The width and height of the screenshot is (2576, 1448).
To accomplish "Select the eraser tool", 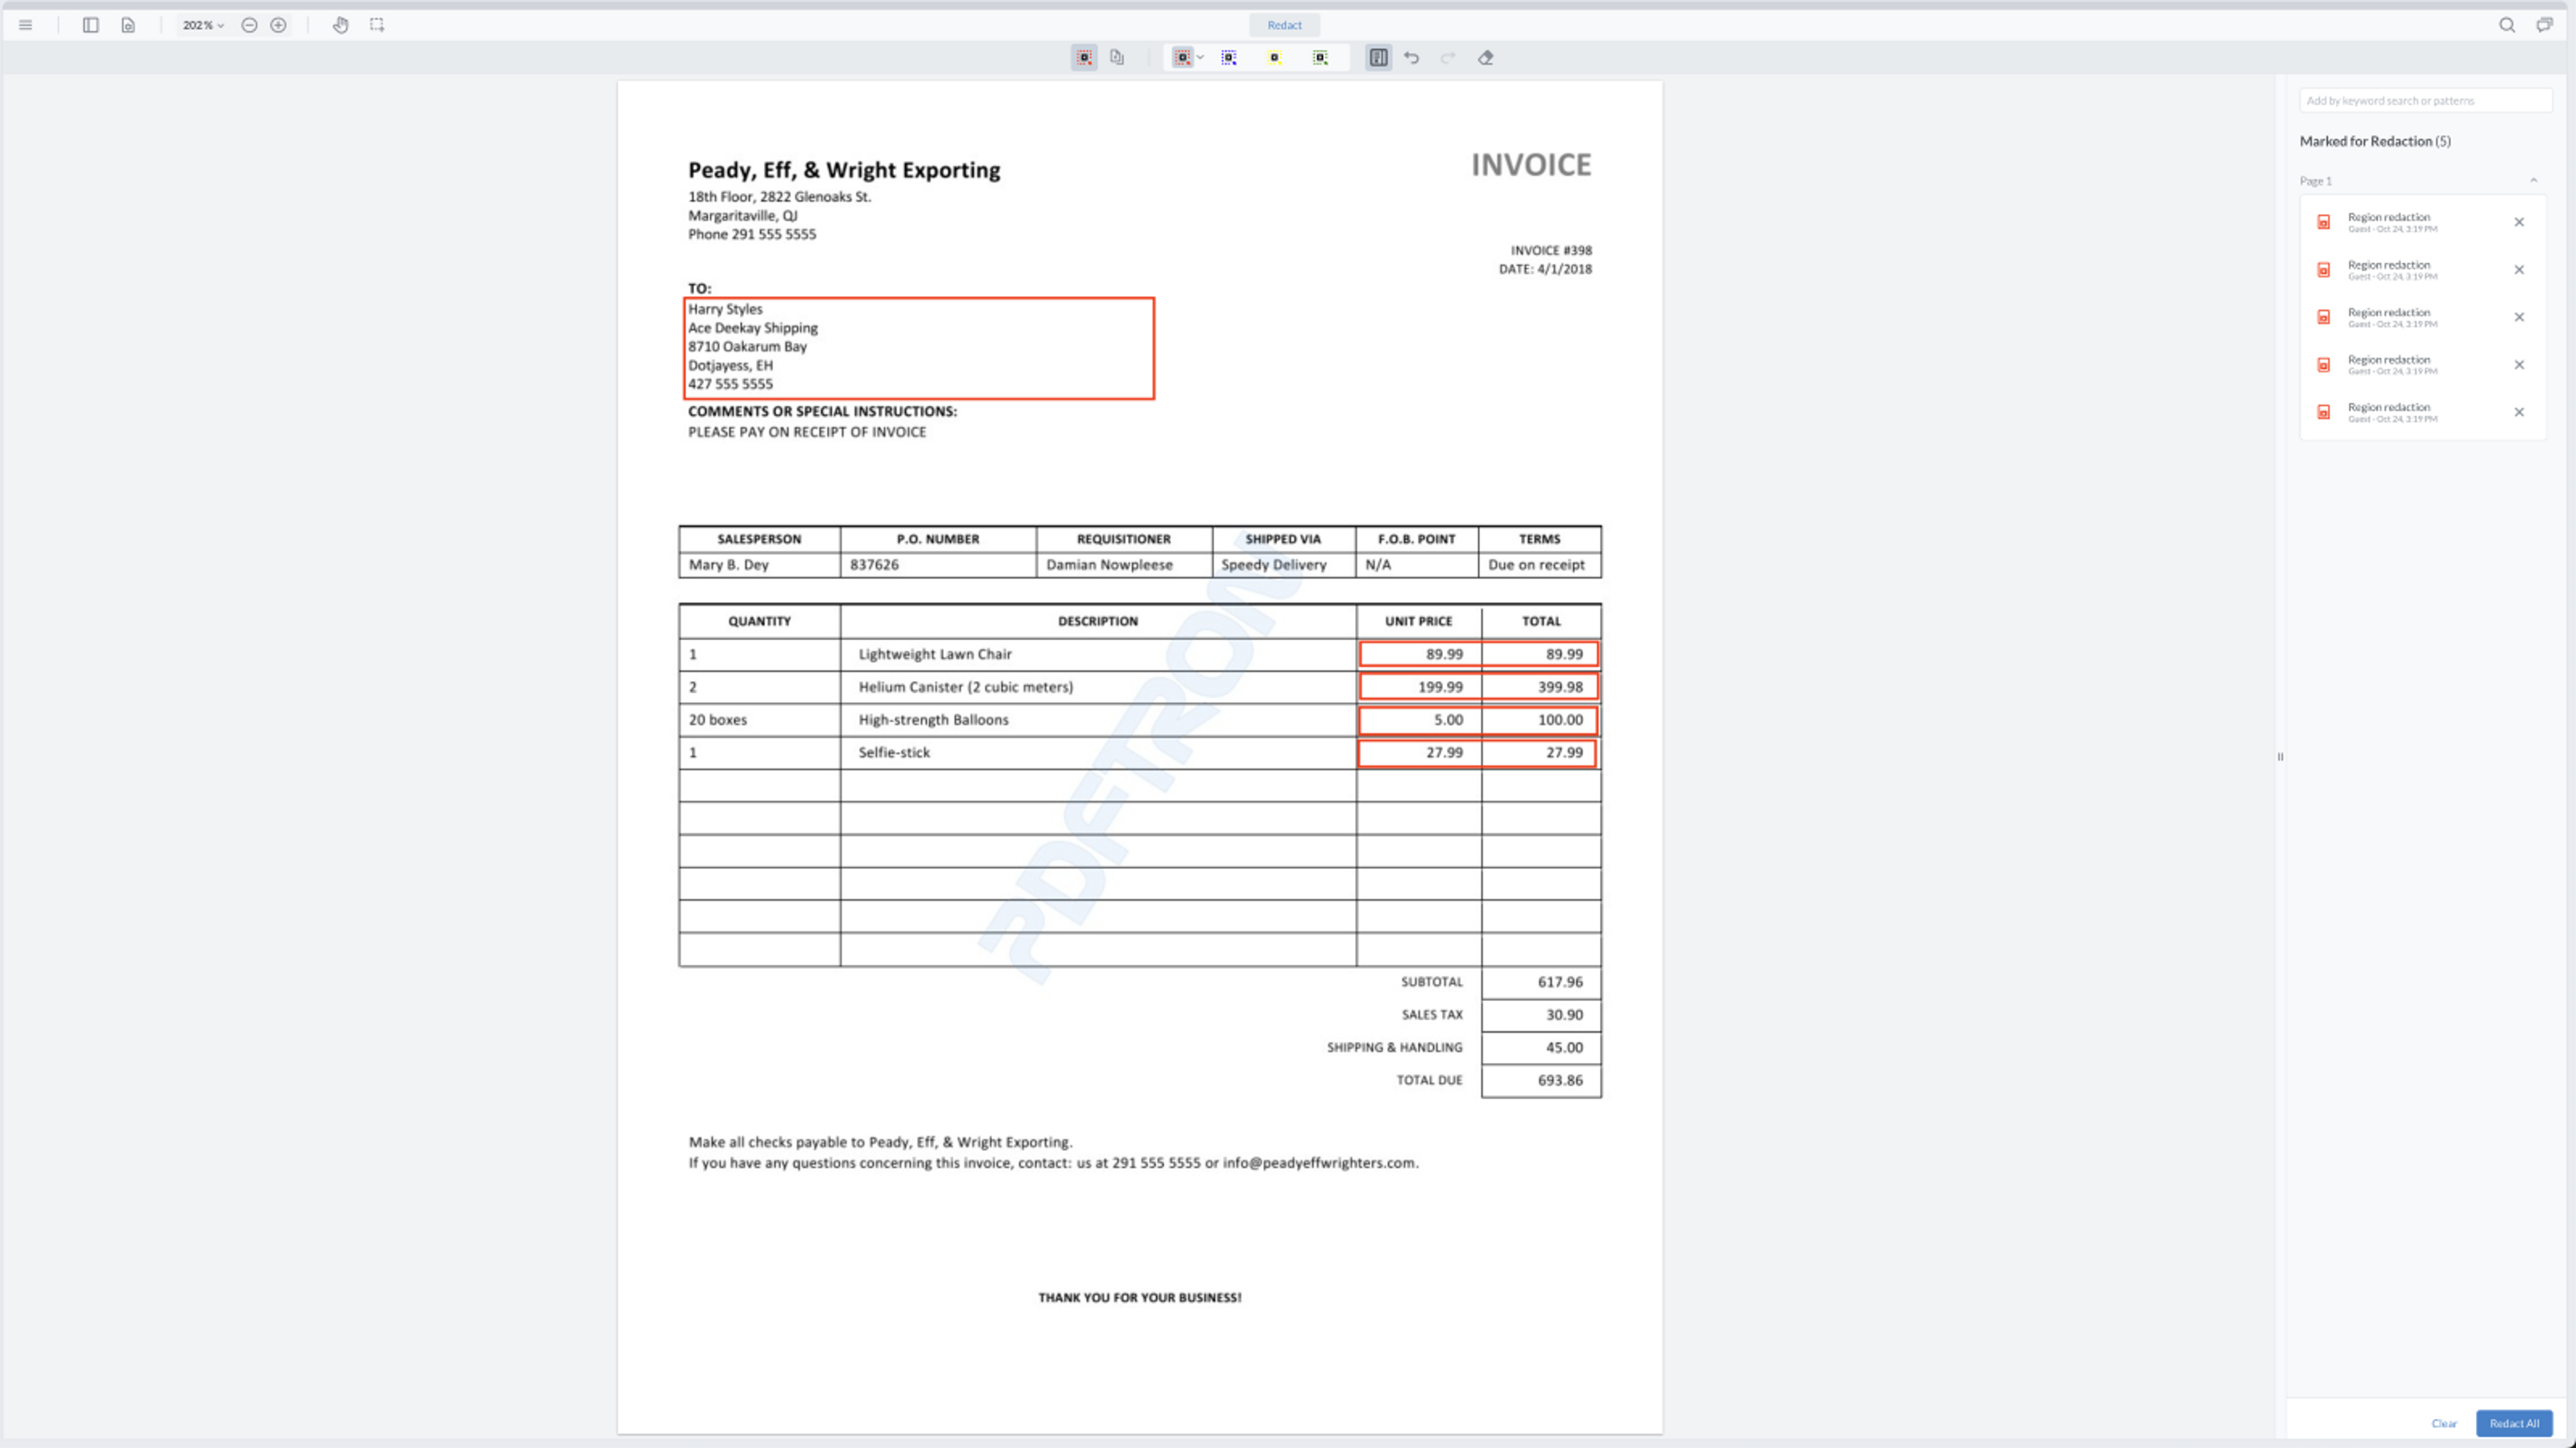I will tap(1485, 58).
